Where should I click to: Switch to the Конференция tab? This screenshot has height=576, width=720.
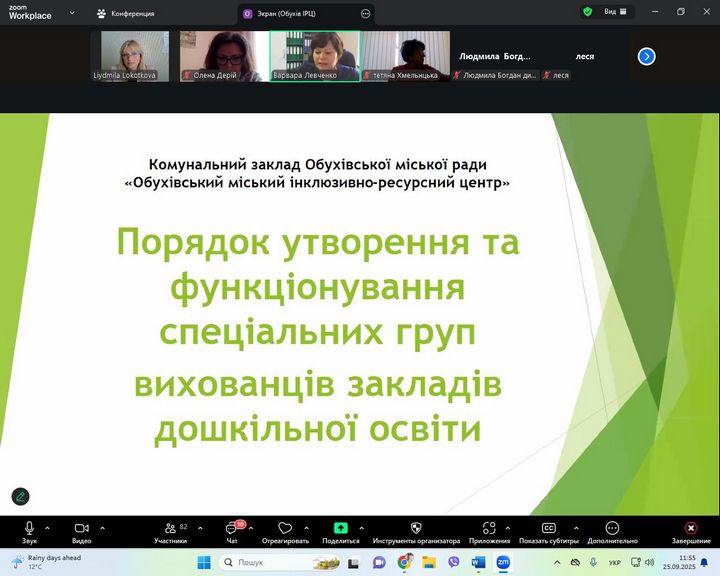pyautogui.click(x=125, y=14)
